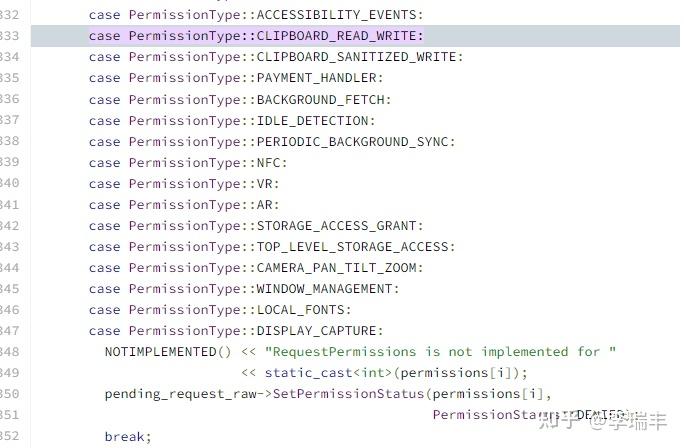Click line number 348 in the gutter

(x=12, y=351)
